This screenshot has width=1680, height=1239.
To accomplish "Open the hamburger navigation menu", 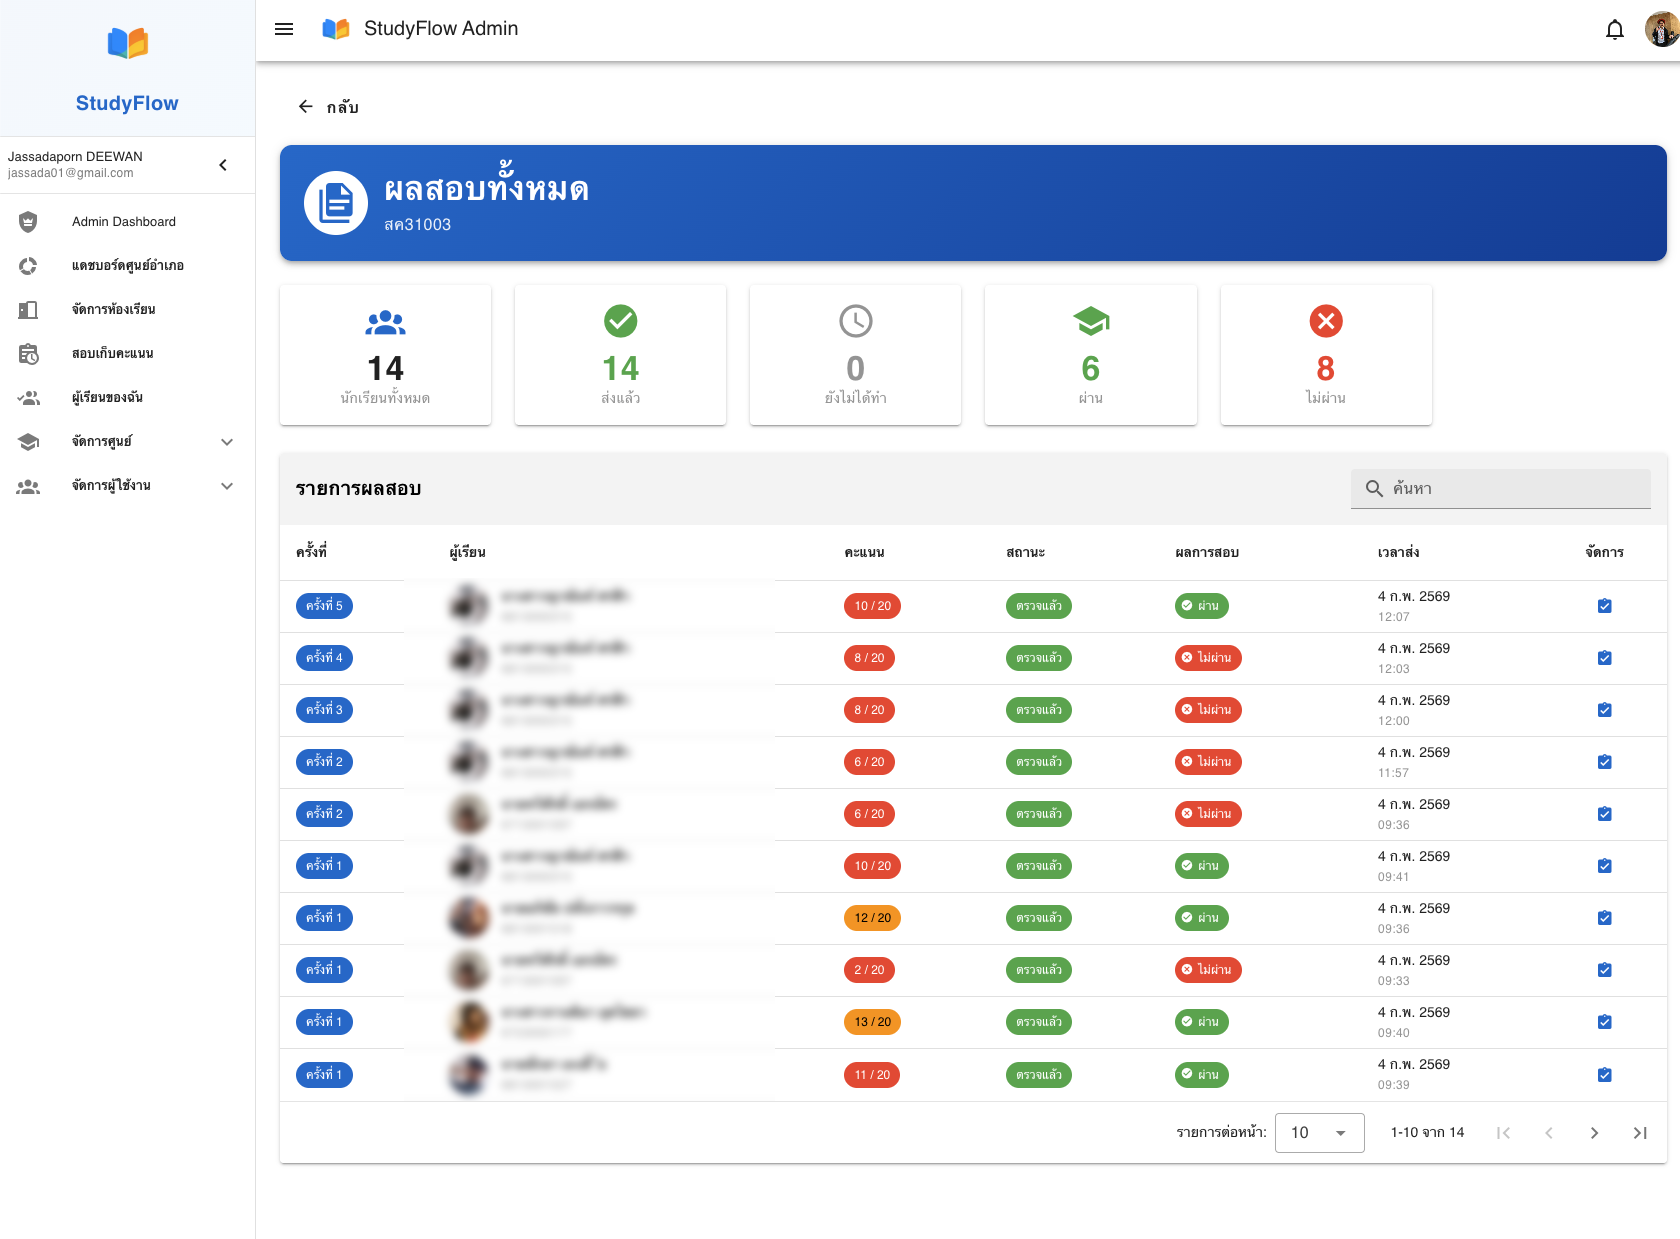I will (284, 29).
